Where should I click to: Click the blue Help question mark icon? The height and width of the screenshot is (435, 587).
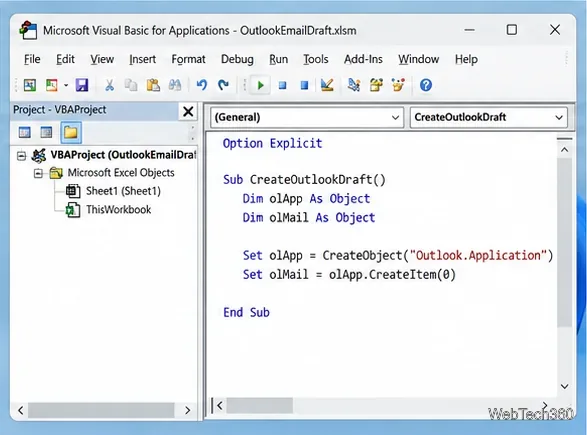click(426, 85)
